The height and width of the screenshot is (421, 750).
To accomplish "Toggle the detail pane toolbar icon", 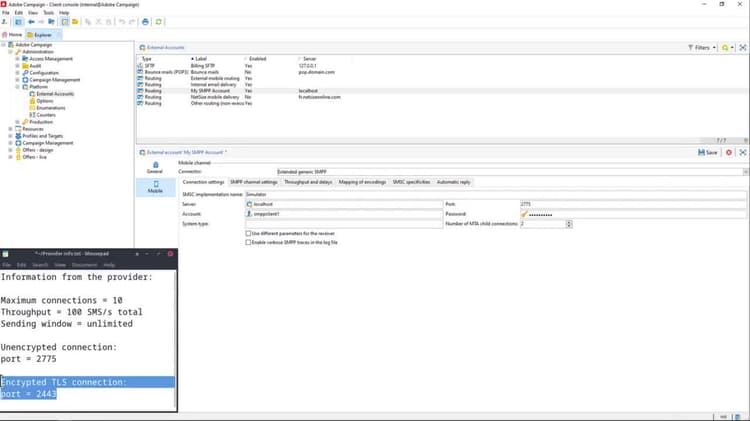I will [x=65, y=22].
